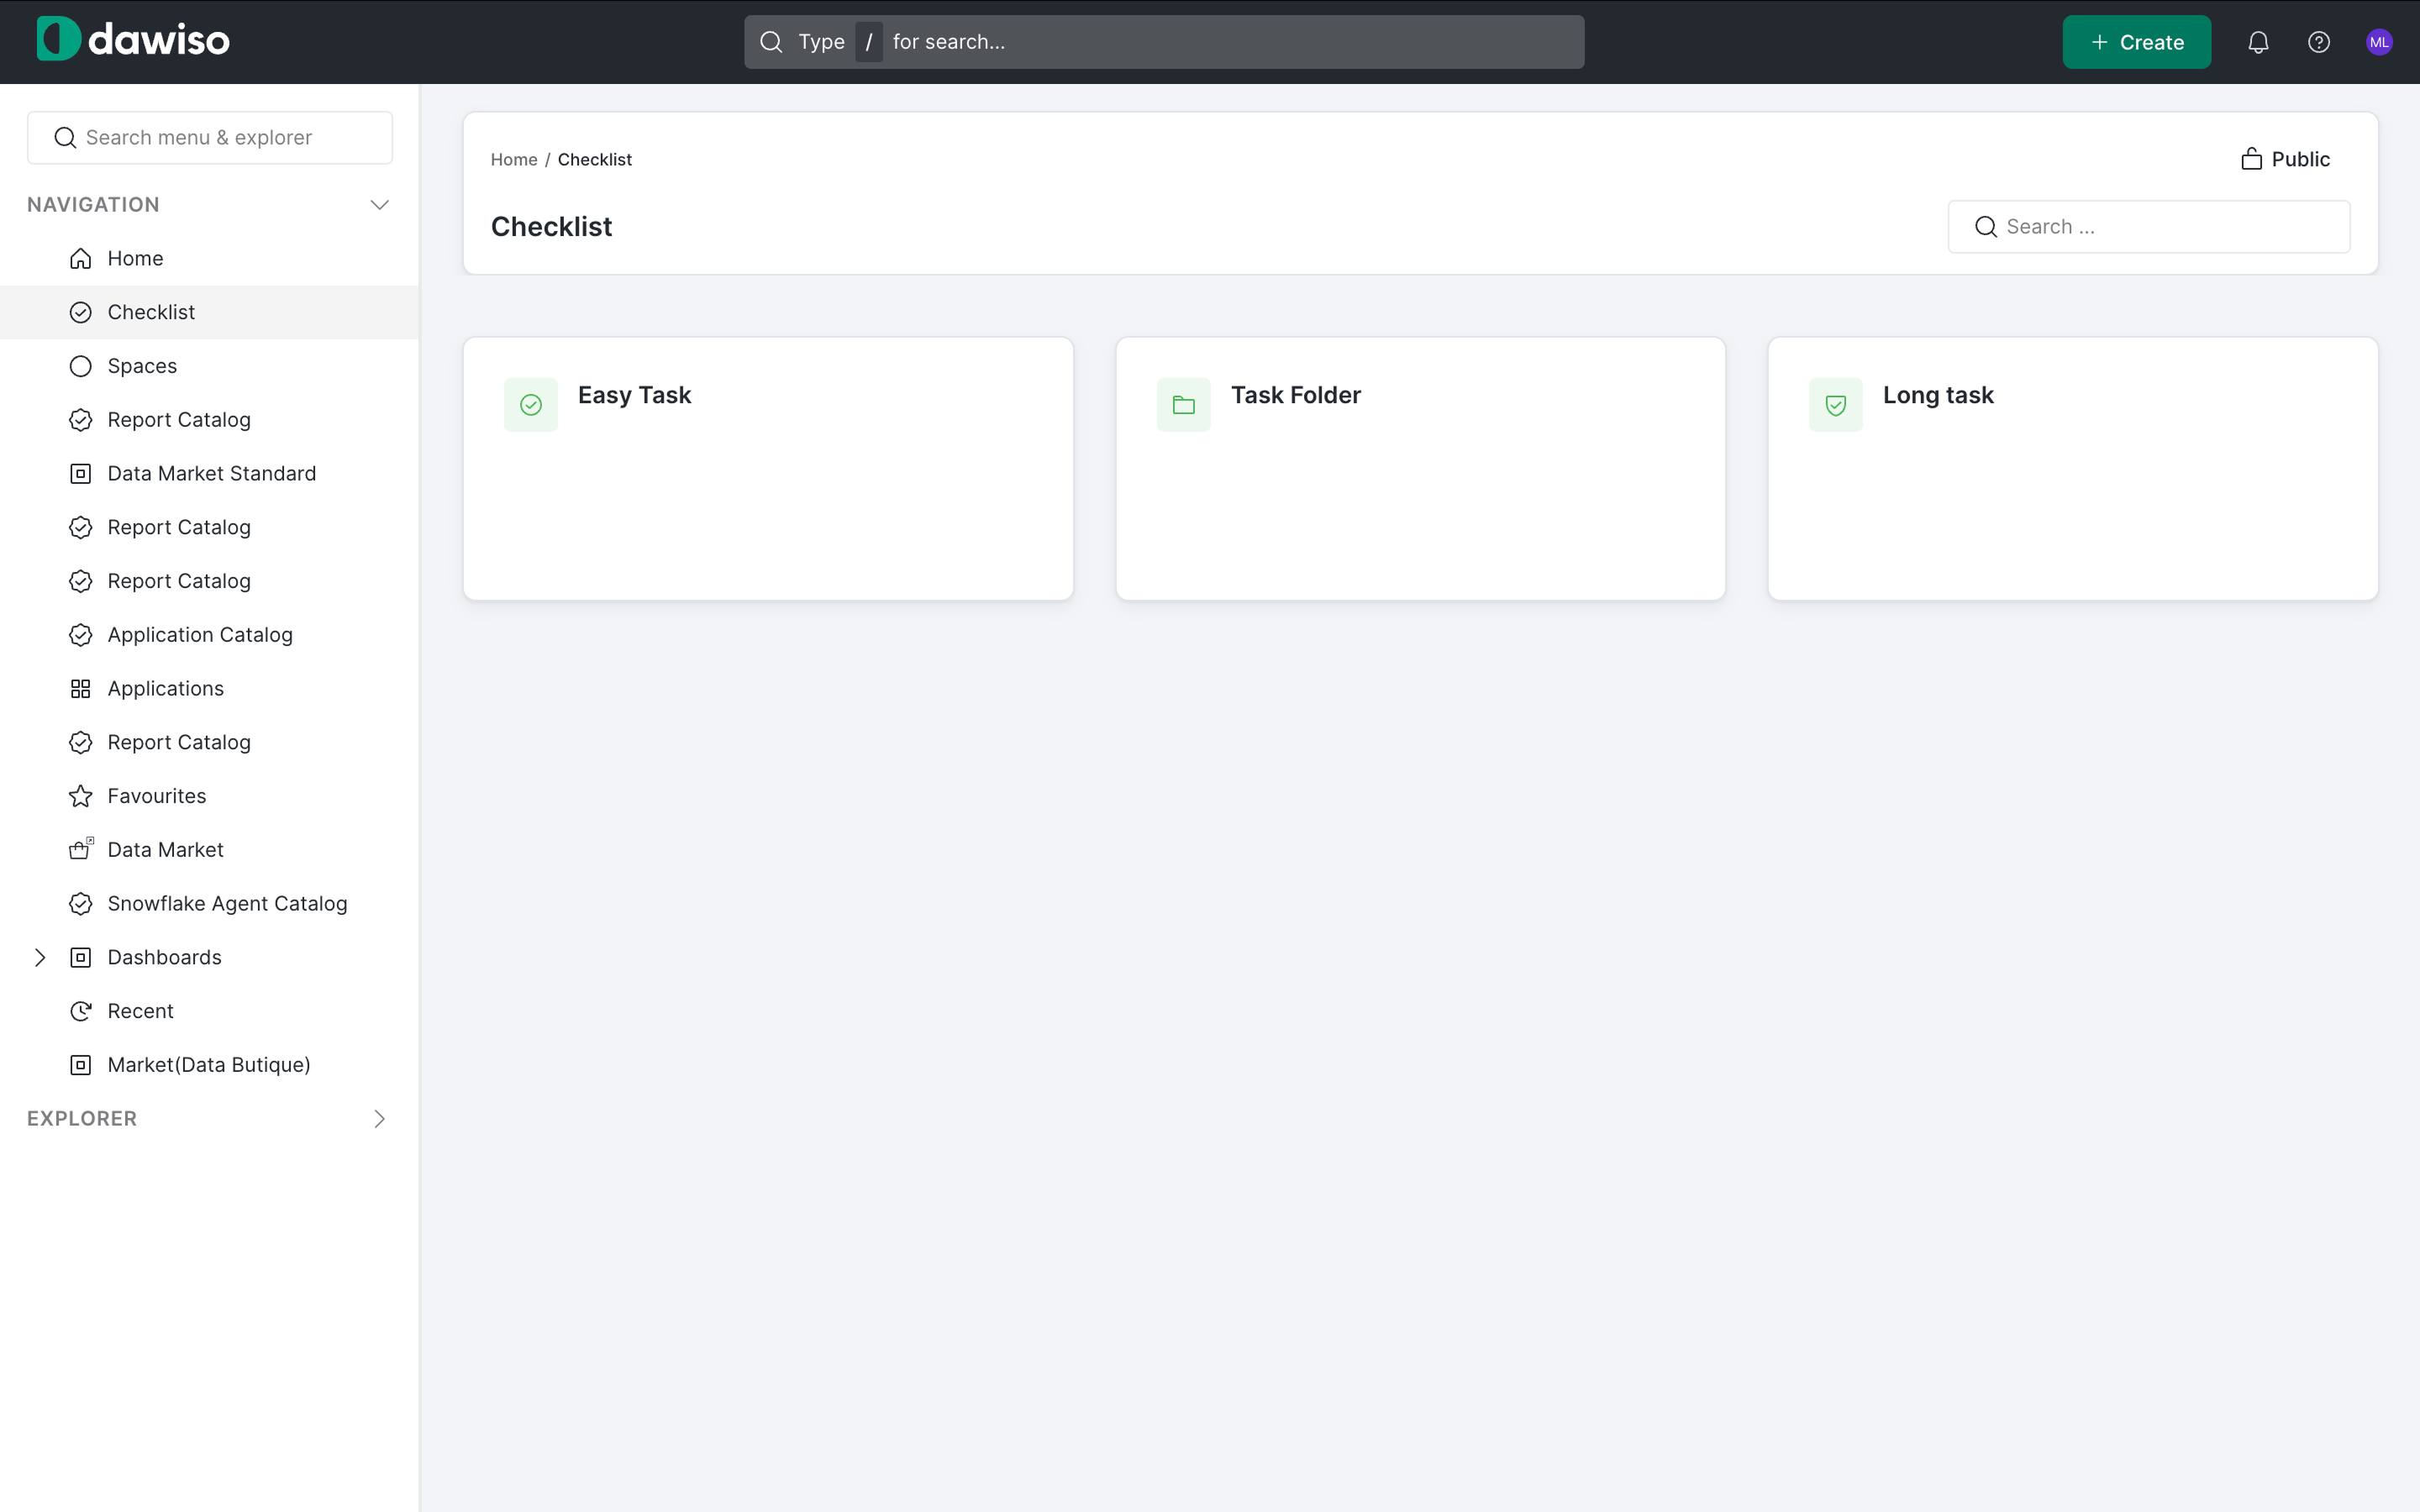The width and height of the screenshot is (2420, 1512).
Task: Open Checklist in the navigation menu
Action: [210, 312]
